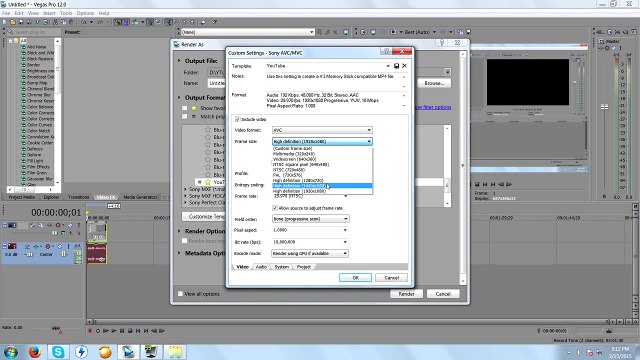Expand the Render Options section
Image resolution: width=640 pixels, height=360 pixels.
179,231
